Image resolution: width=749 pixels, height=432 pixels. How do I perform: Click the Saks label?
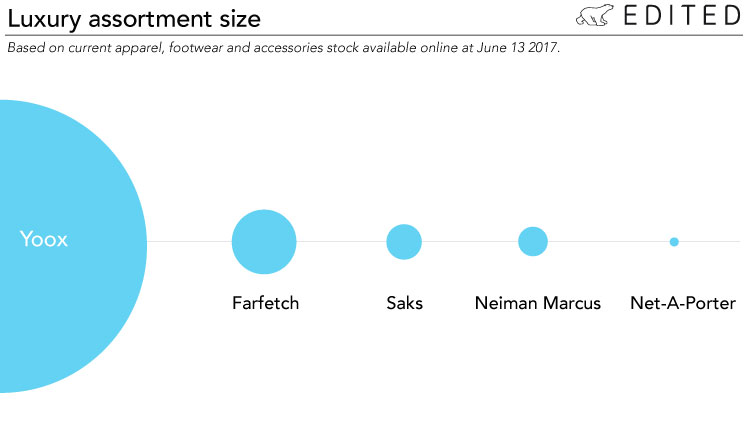[405, 303]
